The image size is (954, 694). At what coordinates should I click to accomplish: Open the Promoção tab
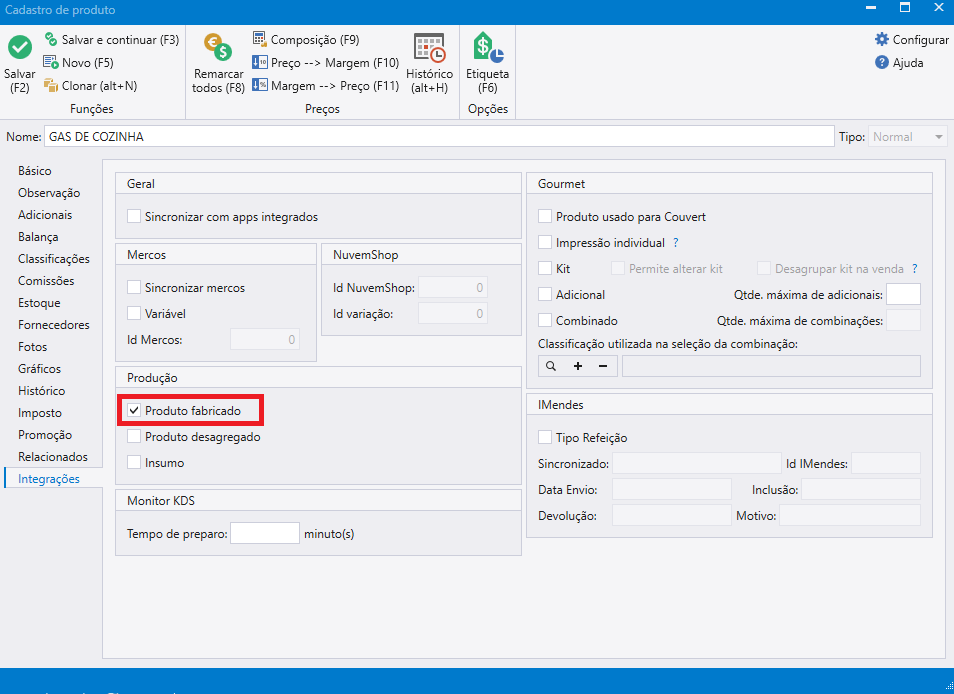coord(45,435)
